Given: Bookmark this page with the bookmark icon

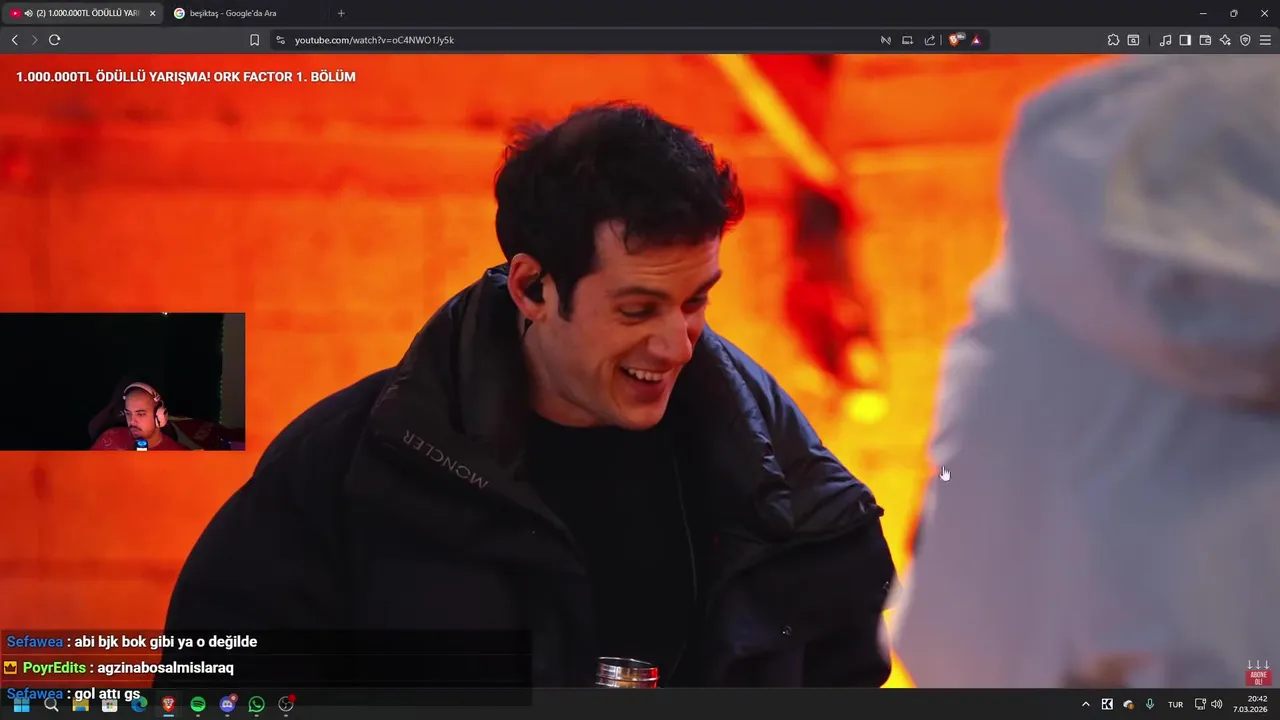Looking at the screenshot, I should pyautogui.click(x=254, y=40).
